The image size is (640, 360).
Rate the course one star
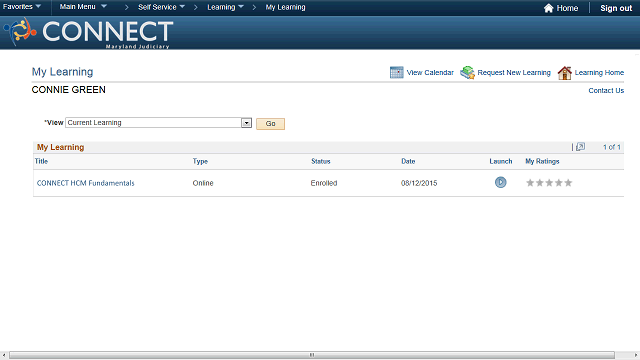coord(530,182)
